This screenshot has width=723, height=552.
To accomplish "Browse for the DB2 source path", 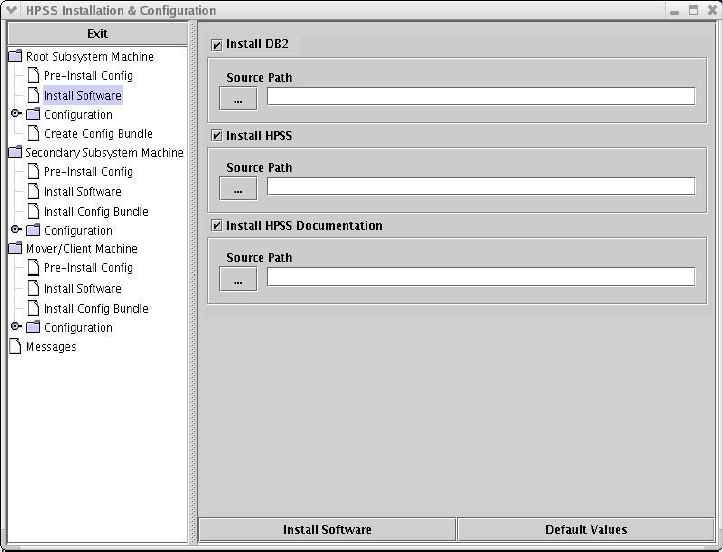I will [238, 99].
